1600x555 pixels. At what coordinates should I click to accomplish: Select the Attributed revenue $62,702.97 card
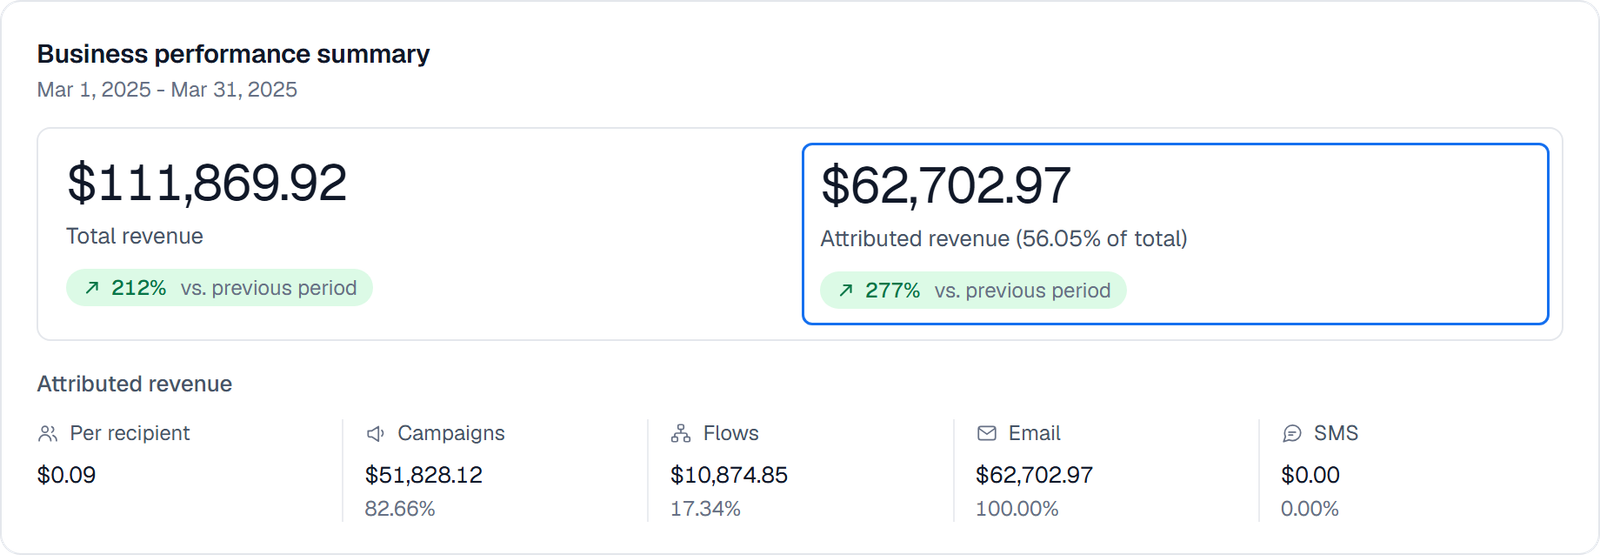[x=1175, y=234]
